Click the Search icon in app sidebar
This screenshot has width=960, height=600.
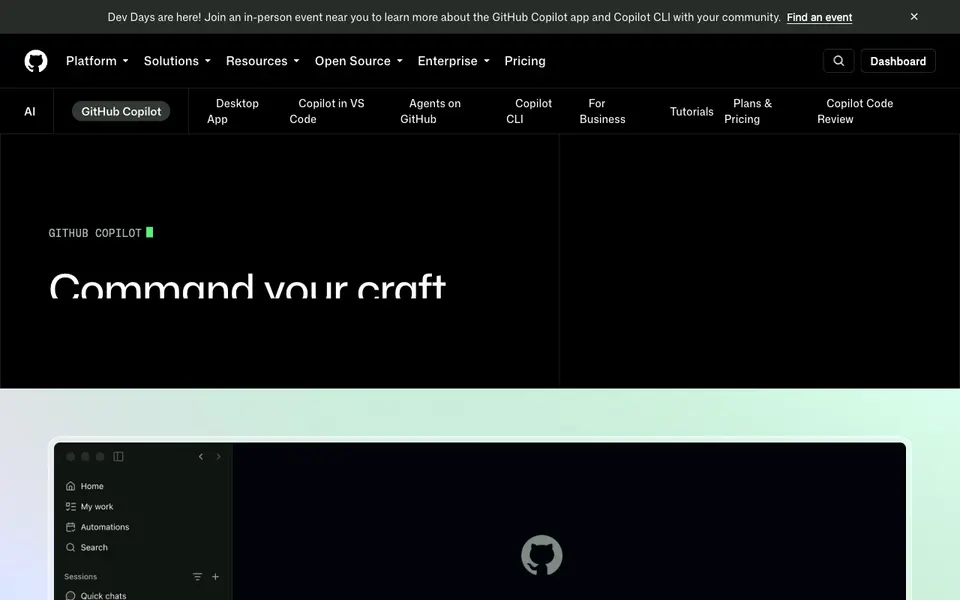pyautogui.click(x=70, y=547)
